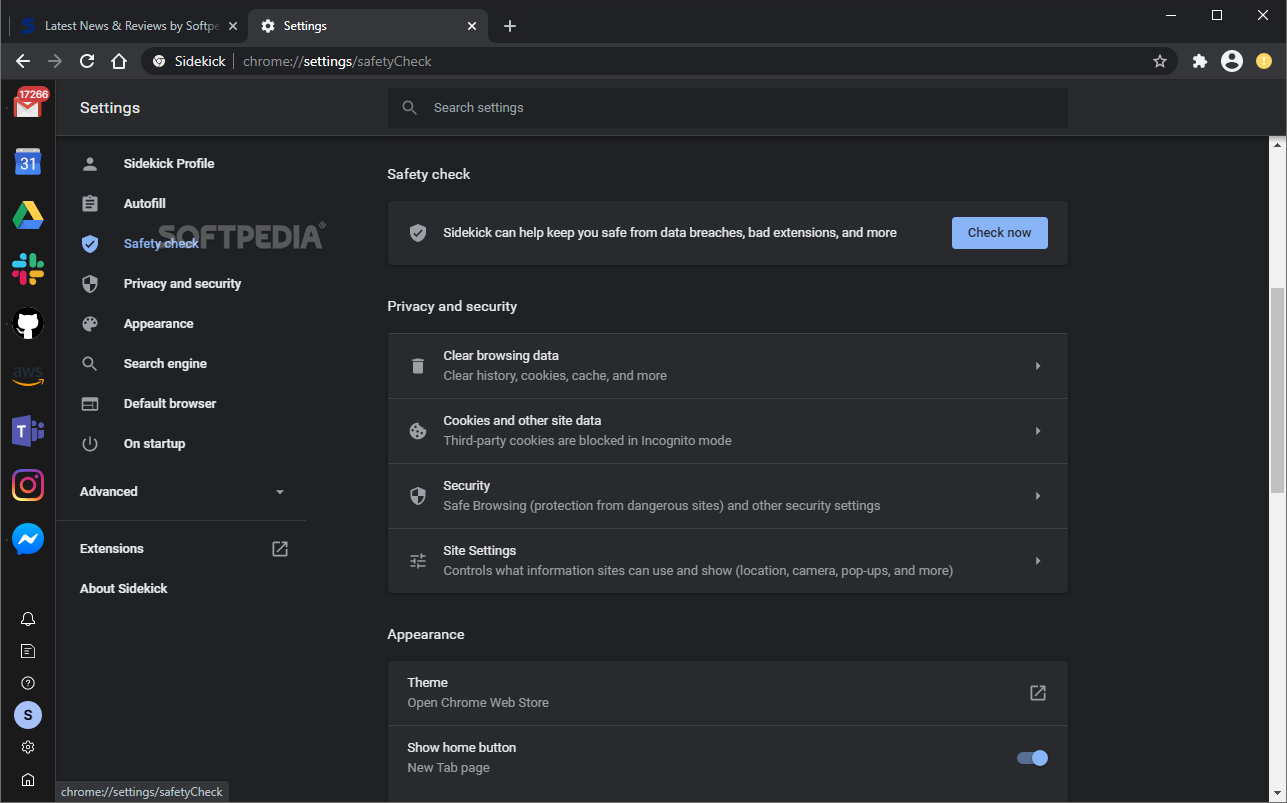This screenshot has height=803, width=1287.
Task: Click the address bar URL
Action: 337,61
